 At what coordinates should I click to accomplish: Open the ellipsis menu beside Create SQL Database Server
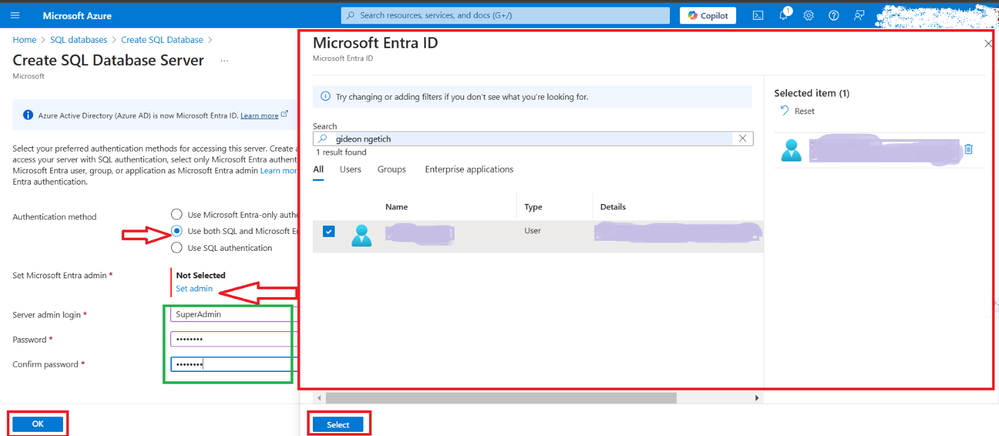point(224,61)
